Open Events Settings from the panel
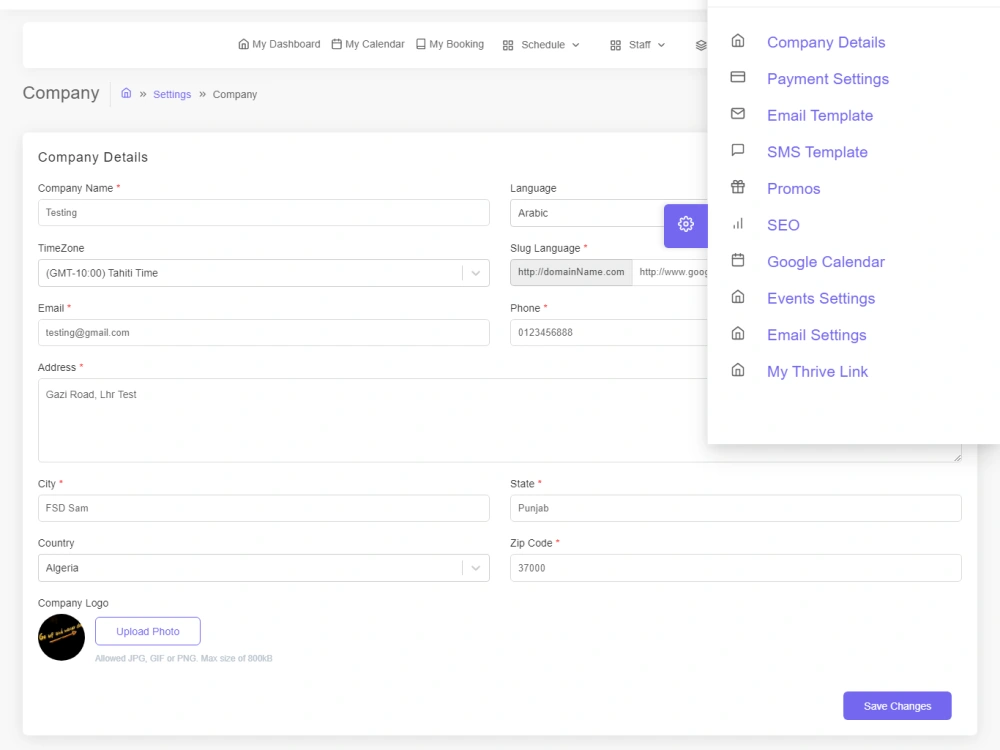The width and height of the screenshot is (1000, 750). [x=821, y=298]
